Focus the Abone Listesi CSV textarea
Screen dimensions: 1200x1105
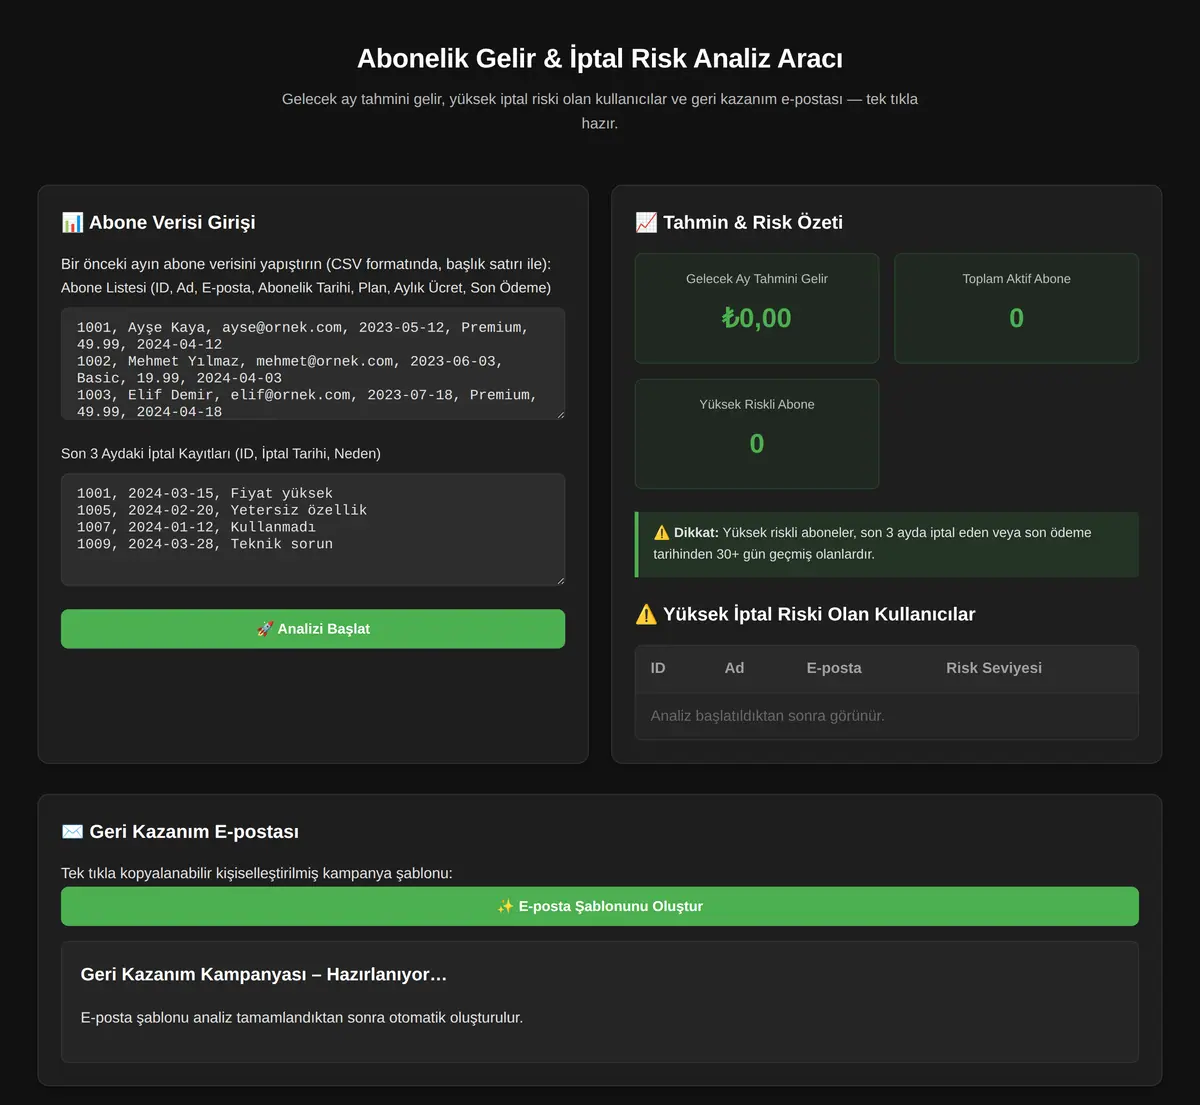tap(313, 364)
